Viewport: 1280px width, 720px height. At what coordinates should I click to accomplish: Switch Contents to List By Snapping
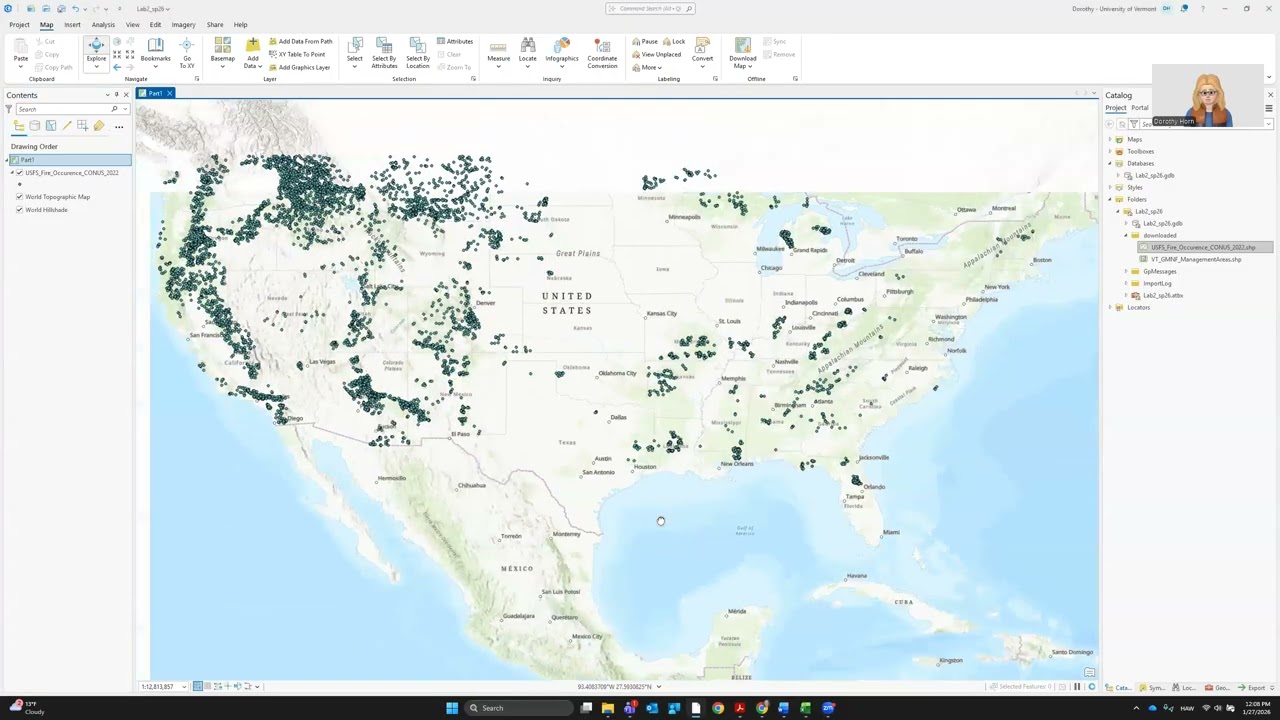[x=83, y=126]
